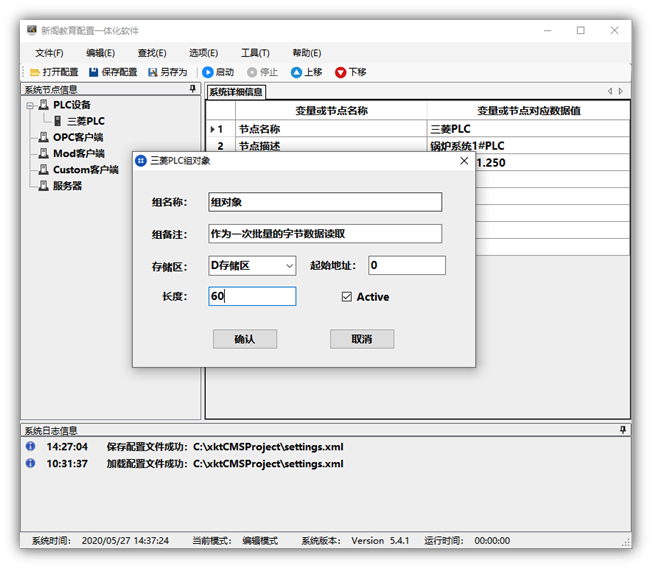The width and height of the screenshot is (653, 569).
Task: Click the OPC客户端 node icon
Action: point(43,137)
